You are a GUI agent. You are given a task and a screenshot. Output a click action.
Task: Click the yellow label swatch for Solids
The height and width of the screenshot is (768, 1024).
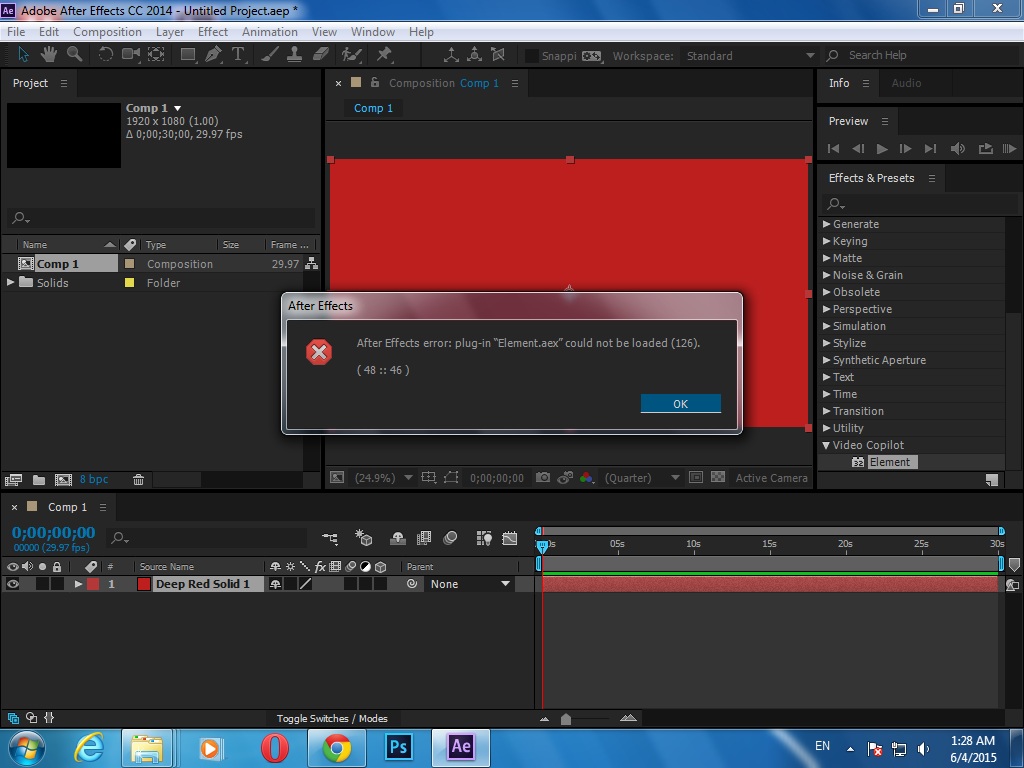coord(129,283)
